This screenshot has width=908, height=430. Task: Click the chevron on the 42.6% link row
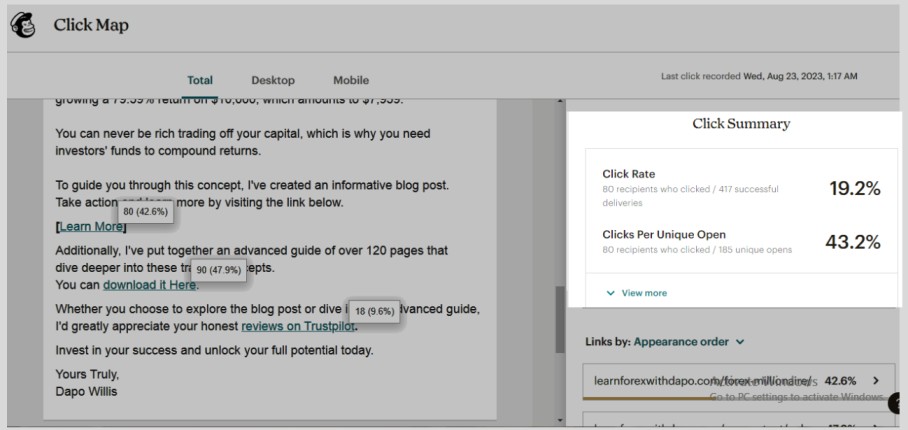(876, 381)
